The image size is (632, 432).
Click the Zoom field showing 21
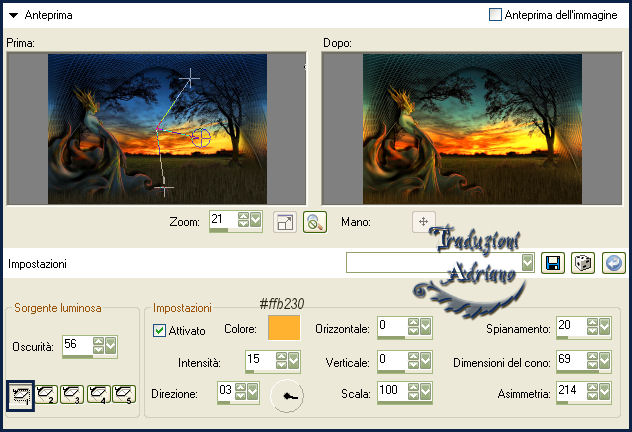(x=223, y=220)
